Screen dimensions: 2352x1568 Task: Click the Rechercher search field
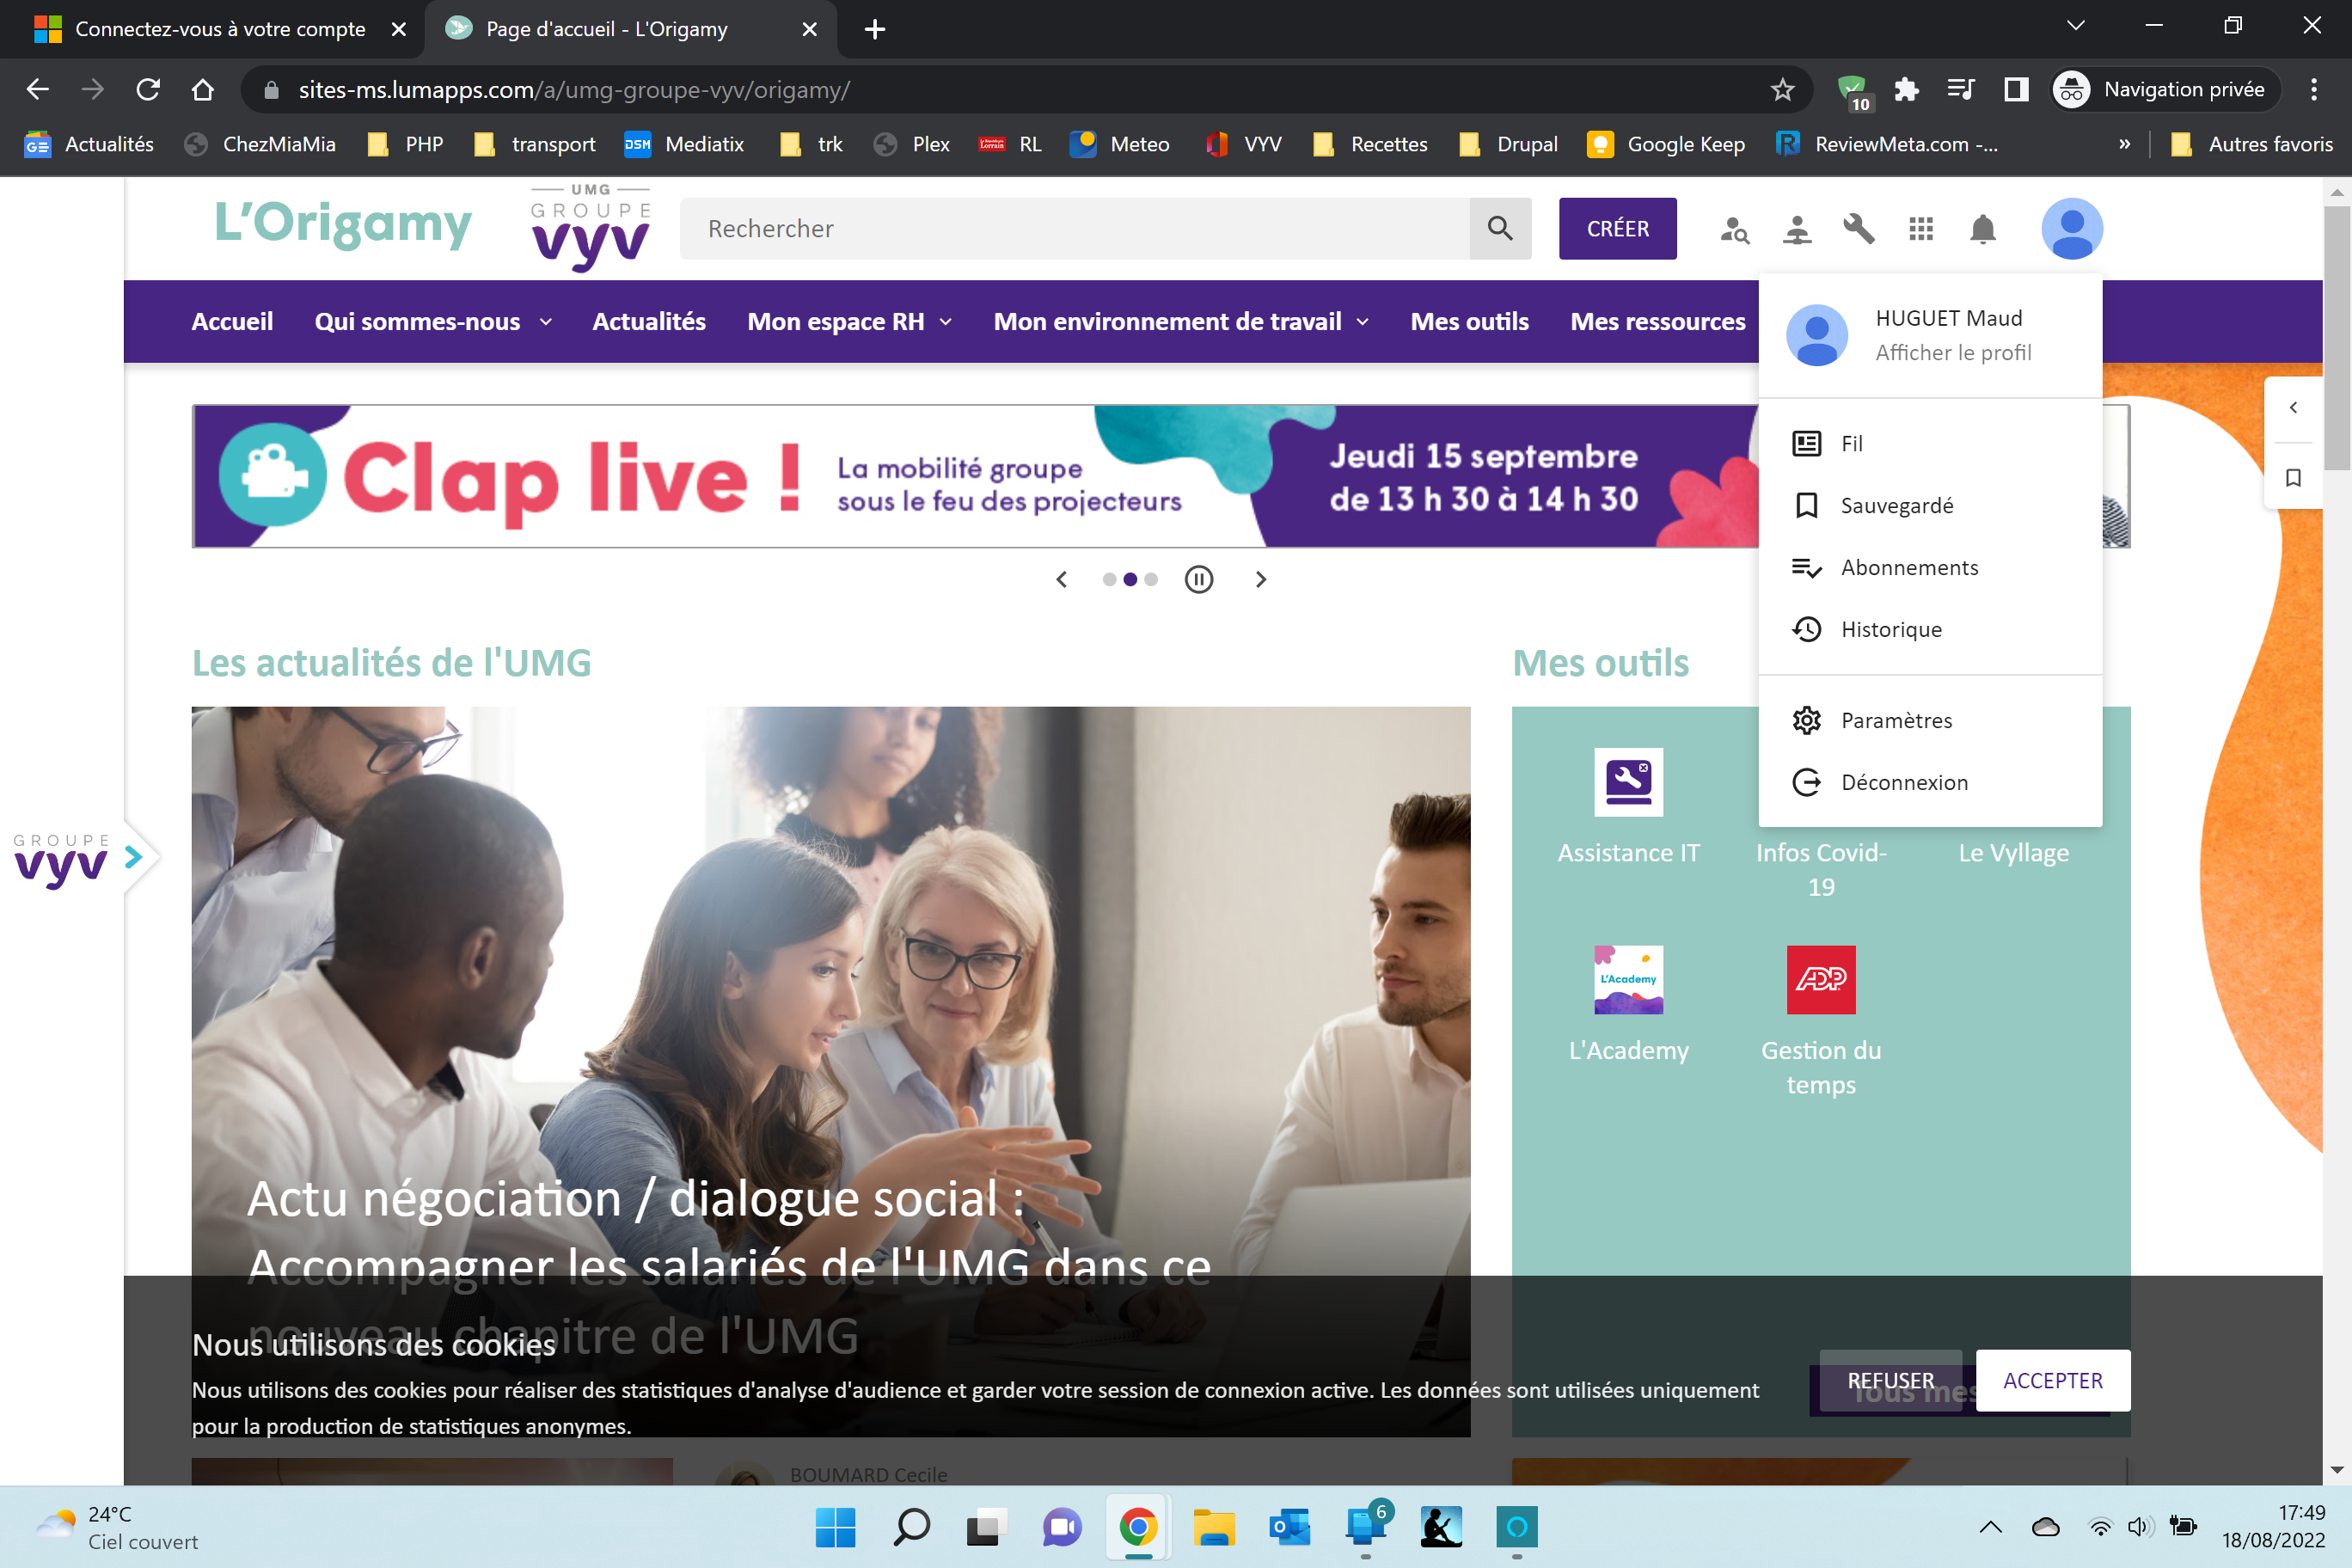(x=1075, y=229)
